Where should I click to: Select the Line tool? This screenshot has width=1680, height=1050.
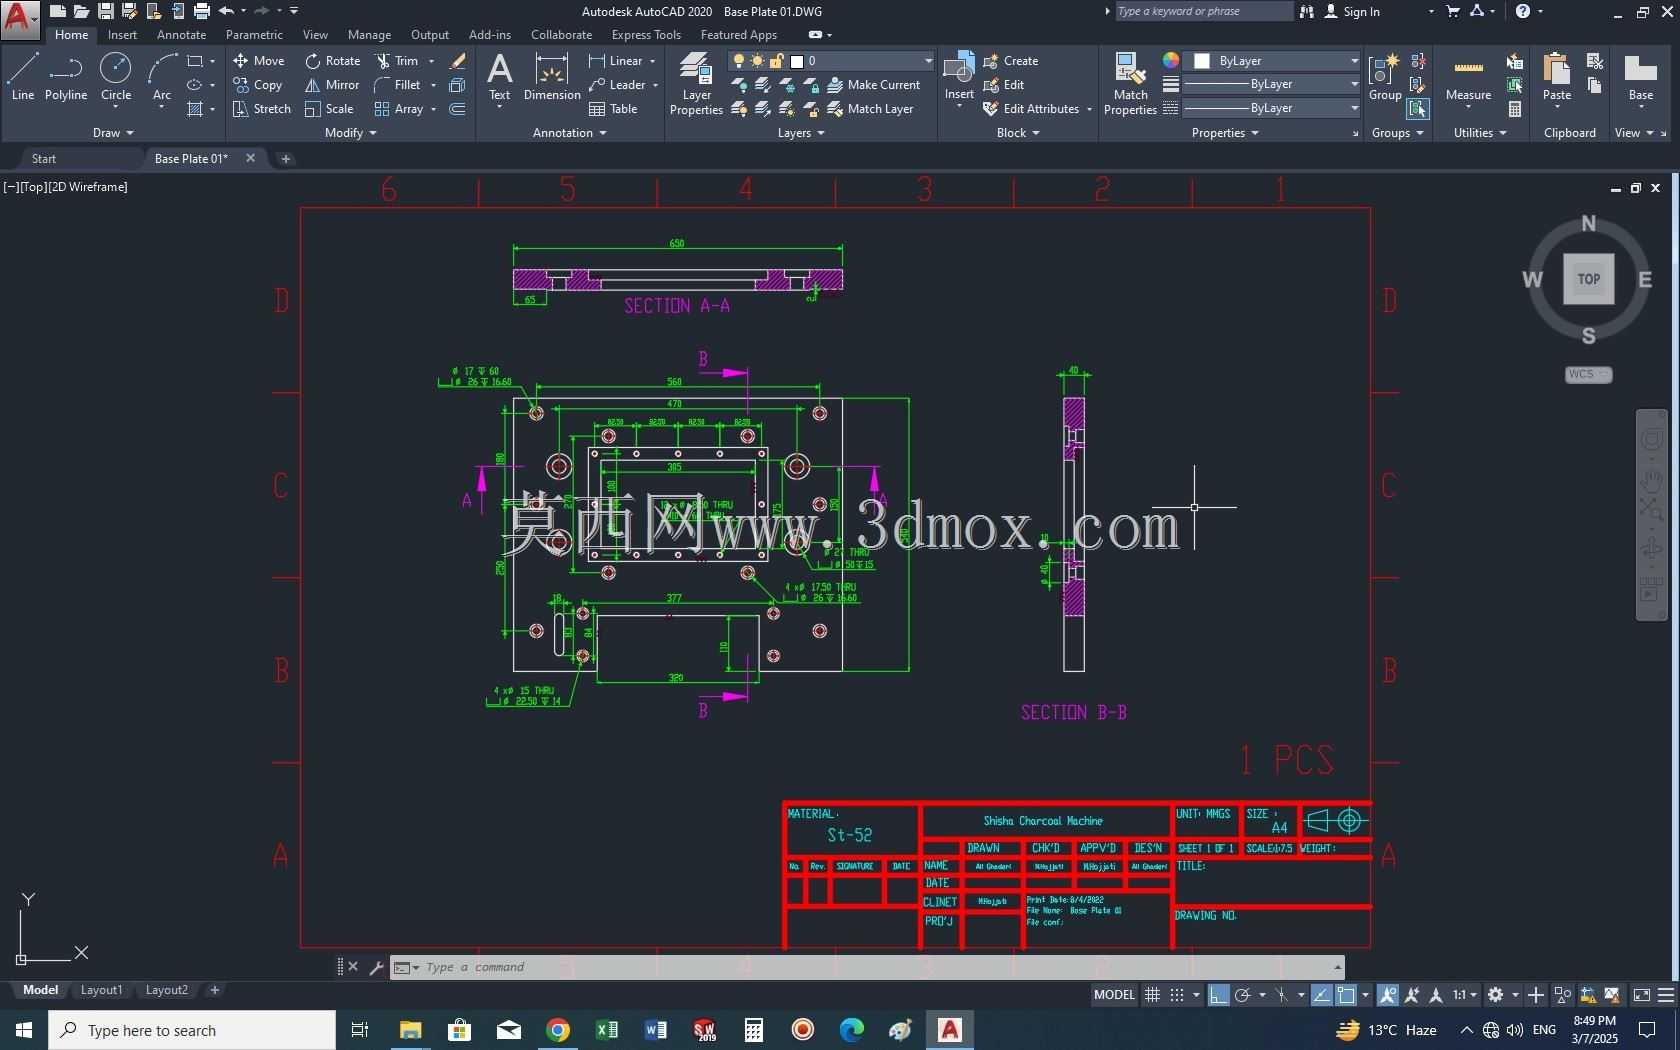(23, 78)
